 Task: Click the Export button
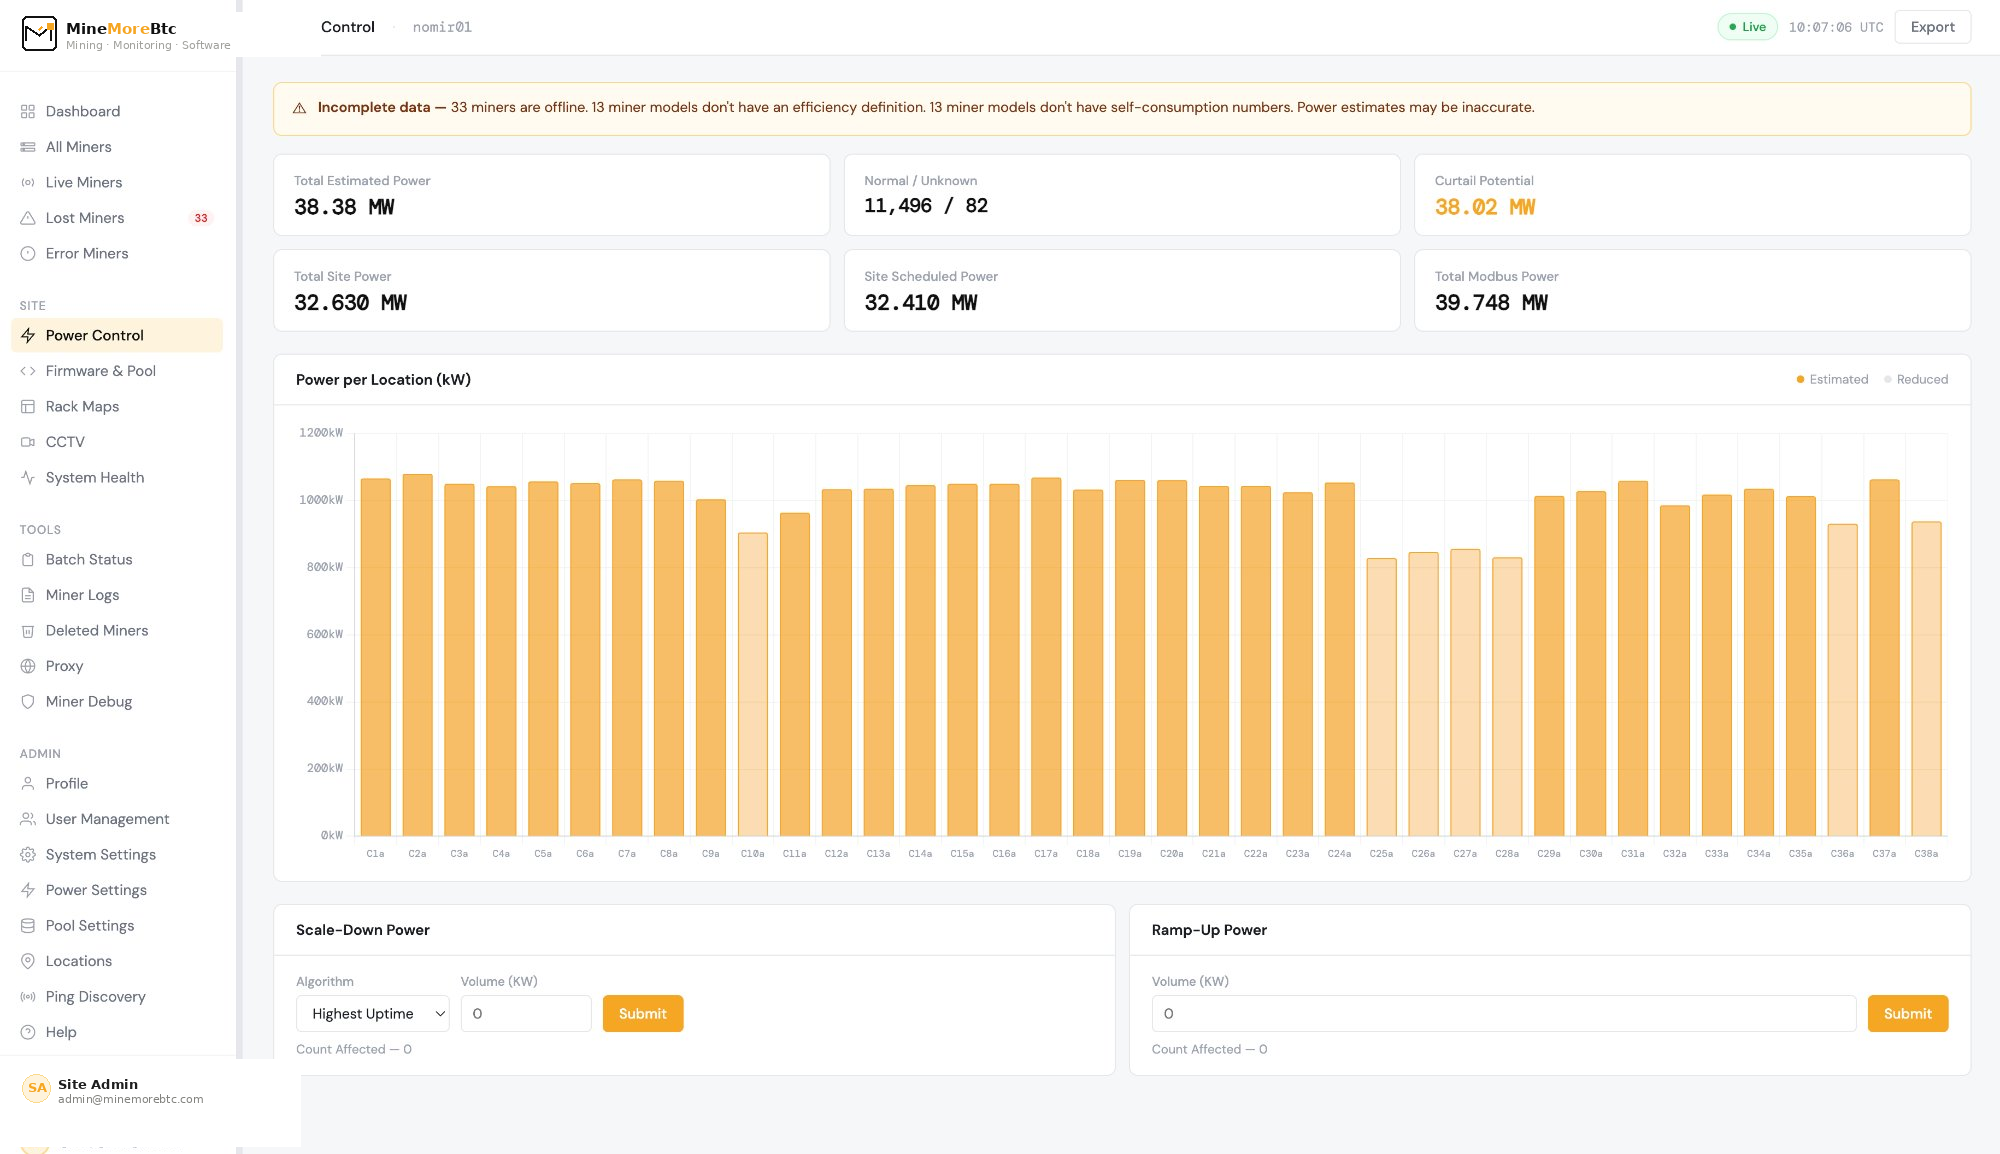coord(1932,26)
